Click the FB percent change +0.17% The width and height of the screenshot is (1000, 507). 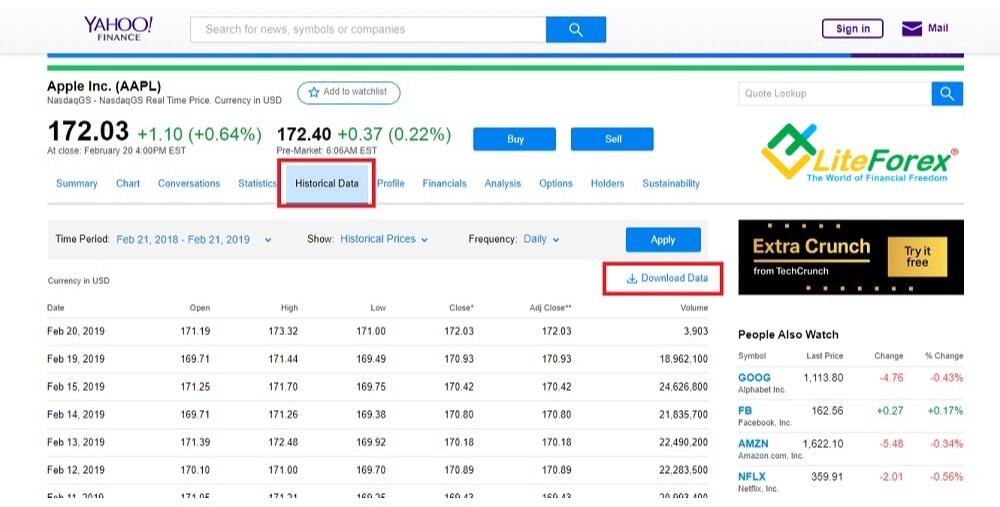tap(945, 411)
